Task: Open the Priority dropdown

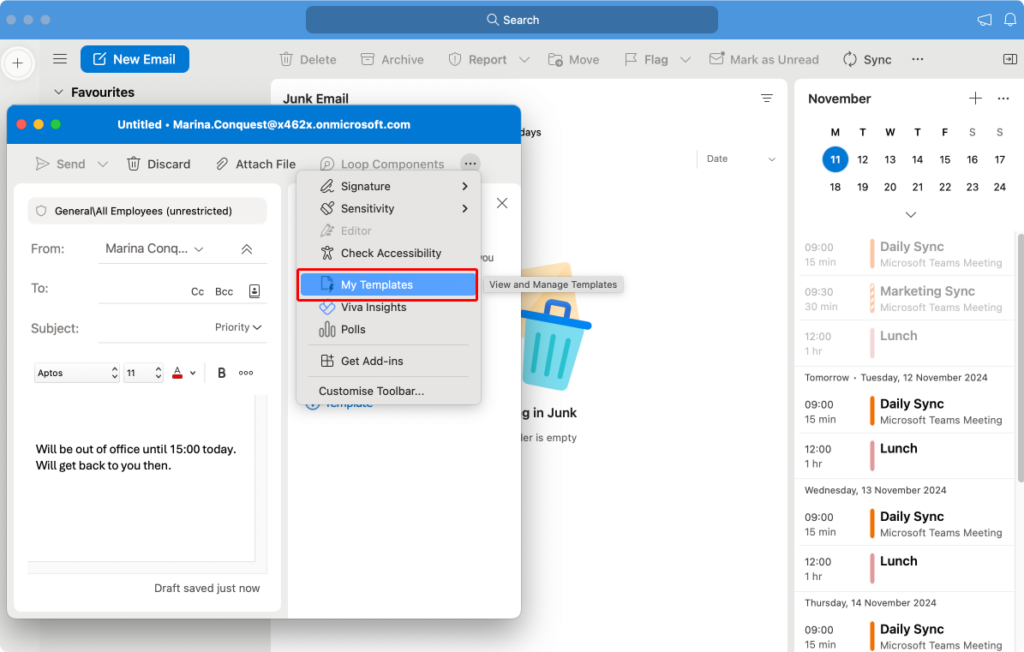Action: click(238, 327)
